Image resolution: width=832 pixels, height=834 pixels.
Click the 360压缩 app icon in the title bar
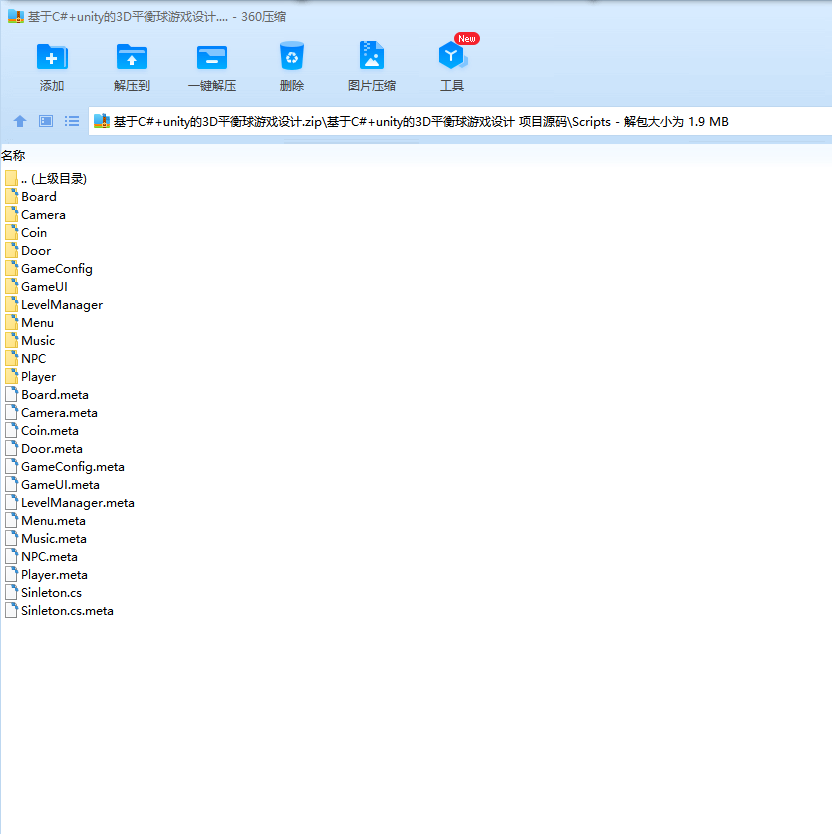click(x=16, y=16)
